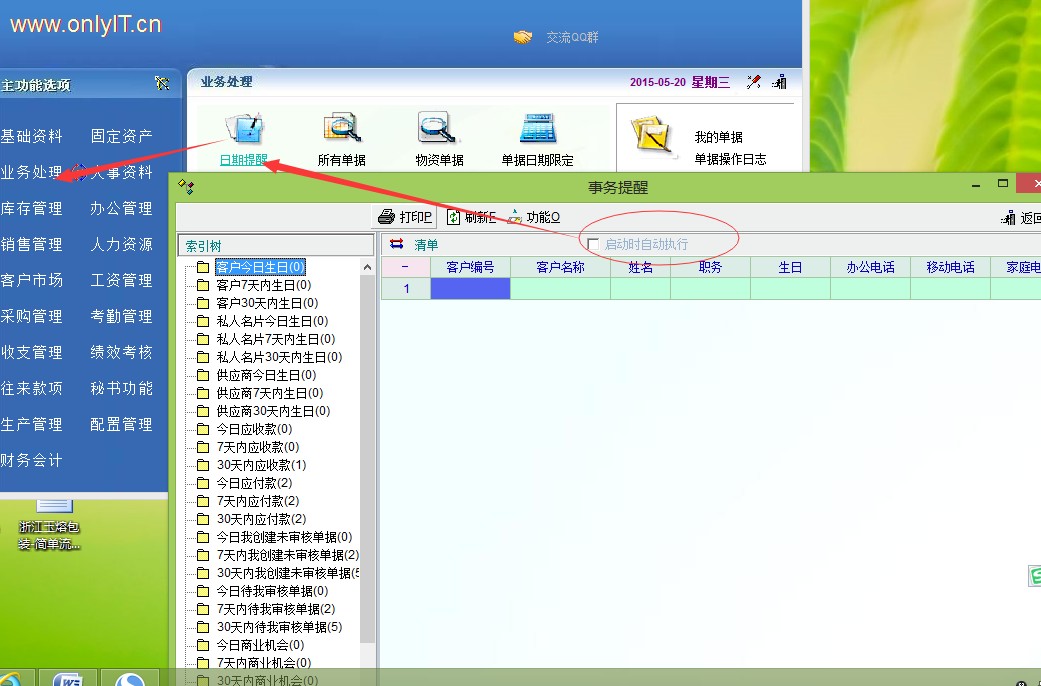This screenshot has width=1041, height=686.
Task: Click the 我的单据 folder icon
Action: coord(649,137)
